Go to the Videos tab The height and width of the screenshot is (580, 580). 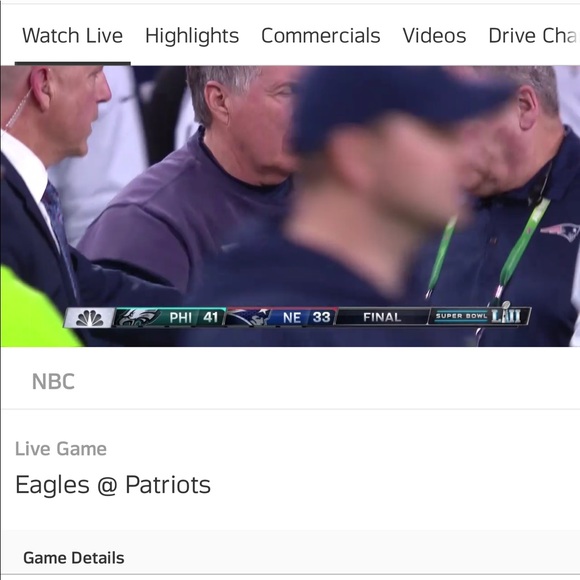434,36
